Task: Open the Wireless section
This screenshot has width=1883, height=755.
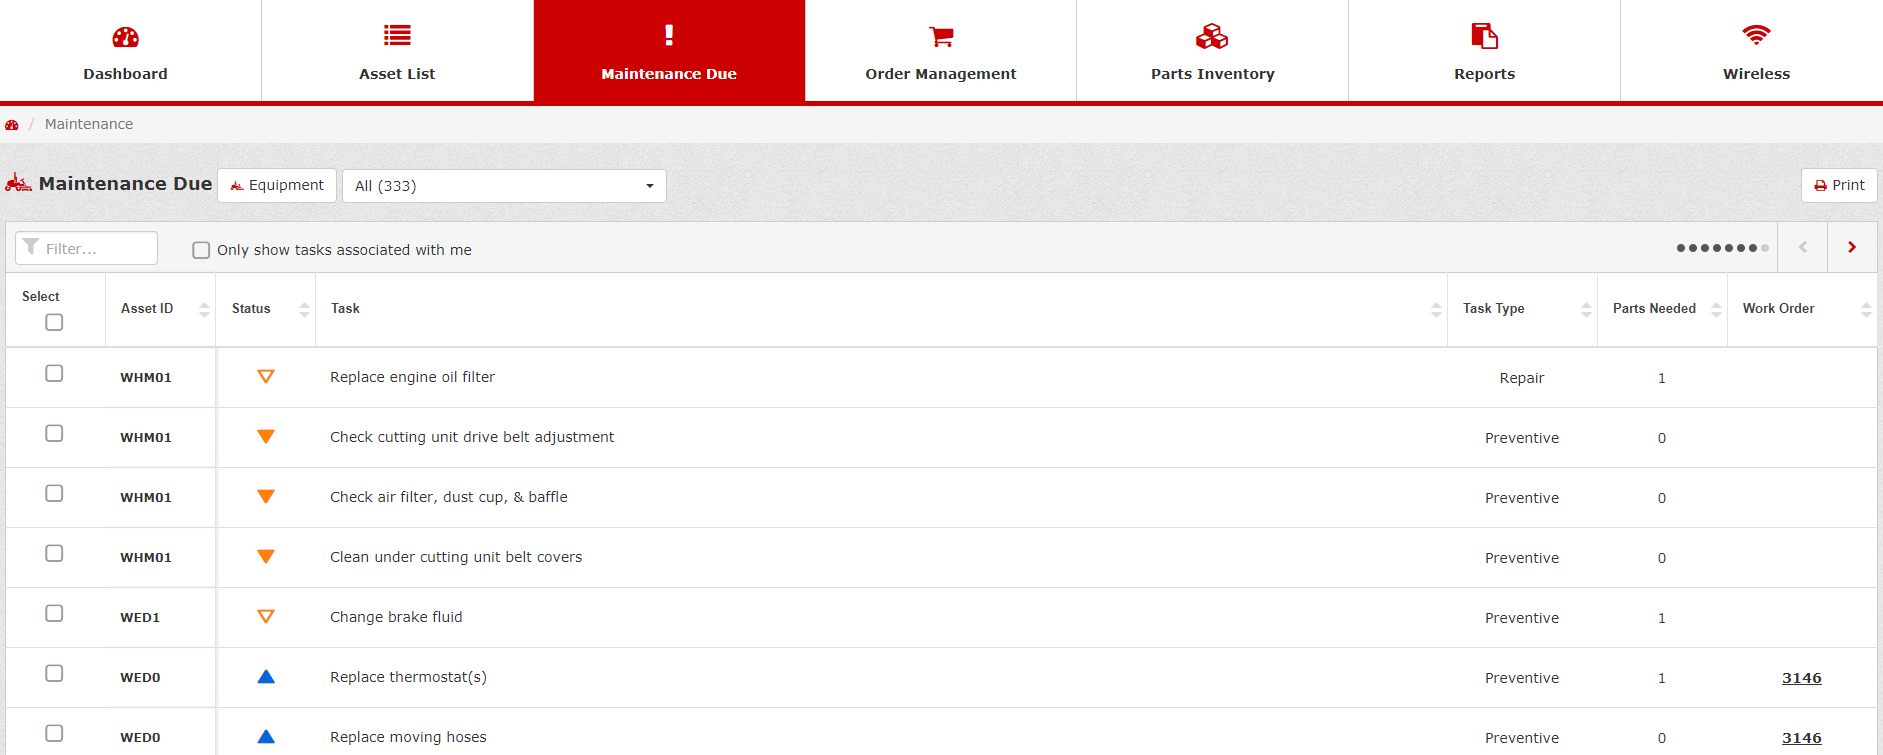Action: point(1755,52)
